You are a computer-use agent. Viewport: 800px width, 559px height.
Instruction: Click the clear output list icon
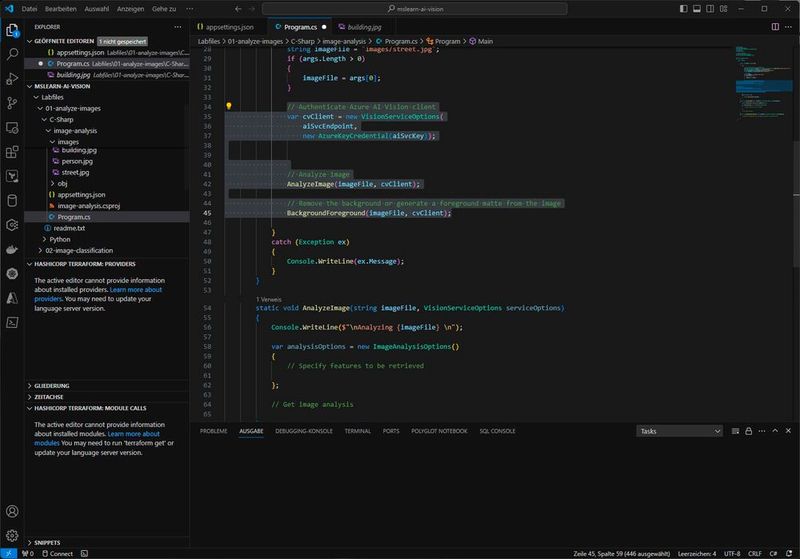click(735, 431)
